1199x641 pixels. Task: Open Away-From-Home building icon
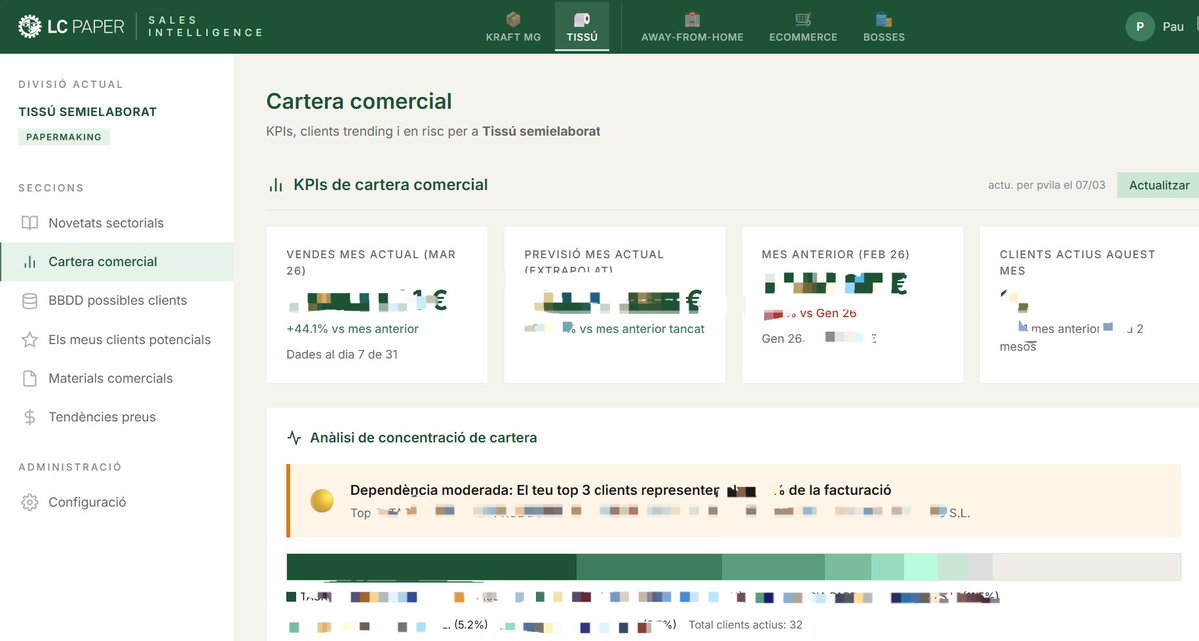pyautogui.click(x=692, y=19)
